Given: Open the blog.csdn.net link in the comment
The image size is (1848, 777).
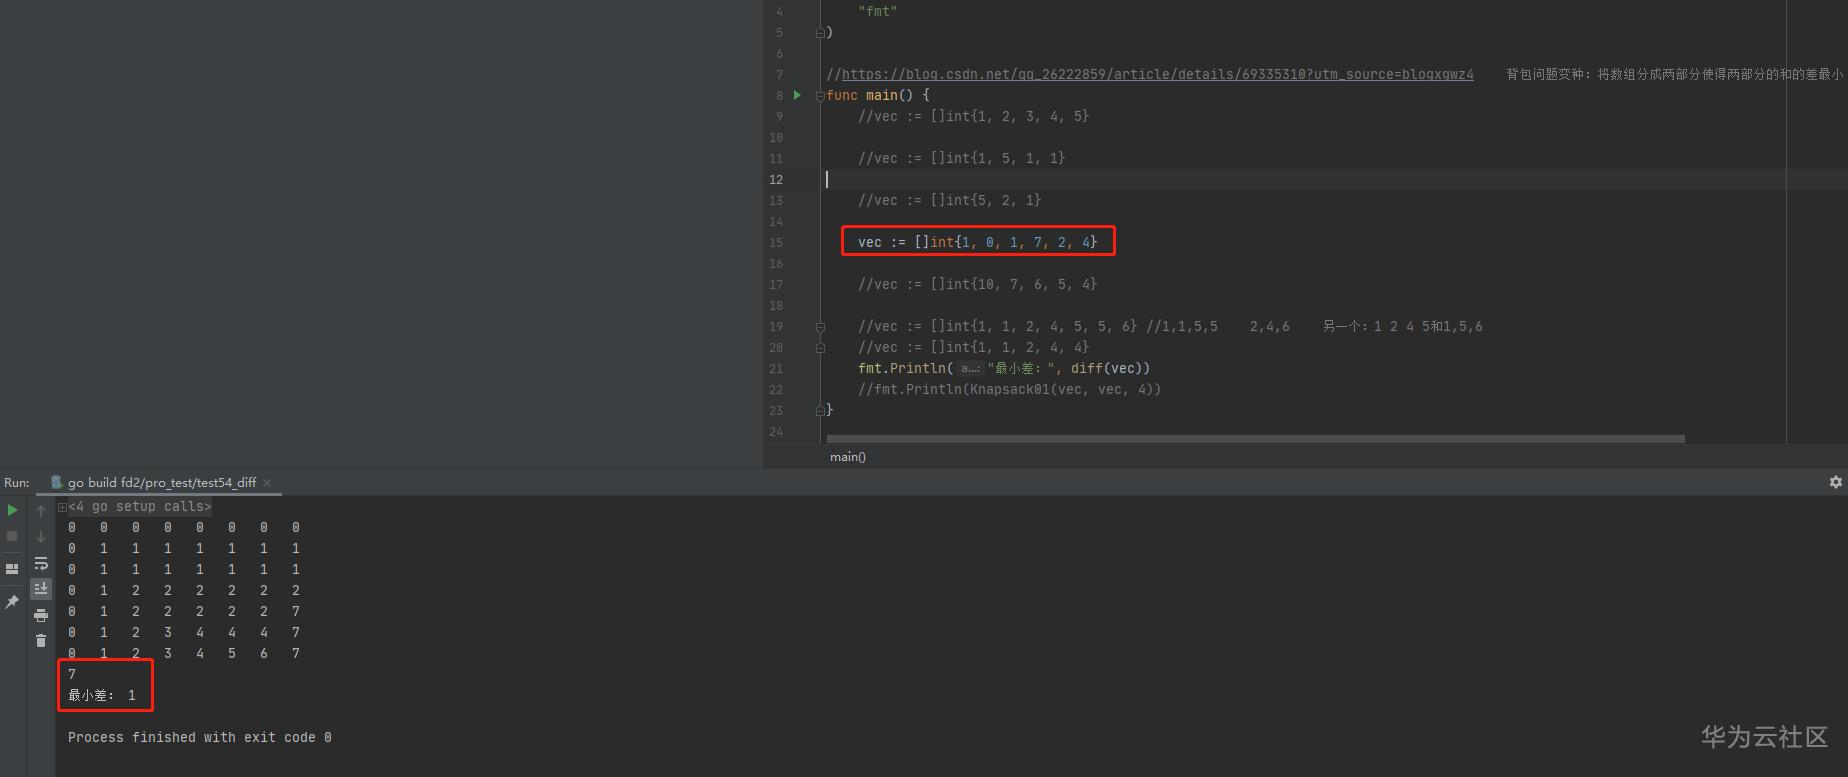Looking at the screenshot, I should click(1157, 74).
